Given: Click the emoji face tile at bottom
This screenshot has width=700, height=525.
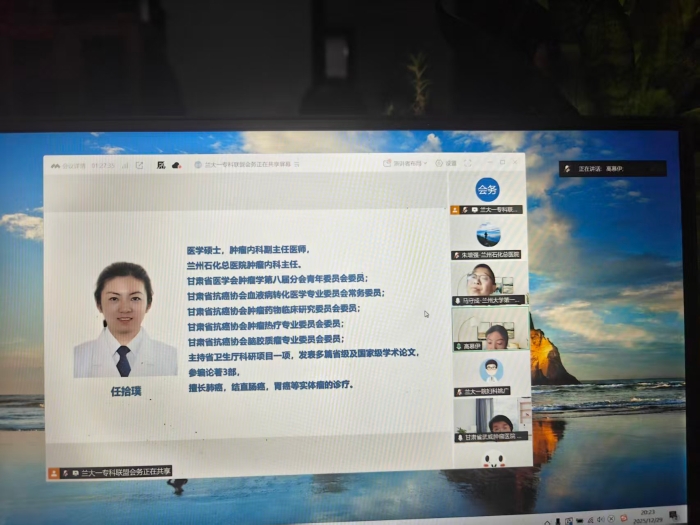Looking at the screenshot, I should [492, 460].
